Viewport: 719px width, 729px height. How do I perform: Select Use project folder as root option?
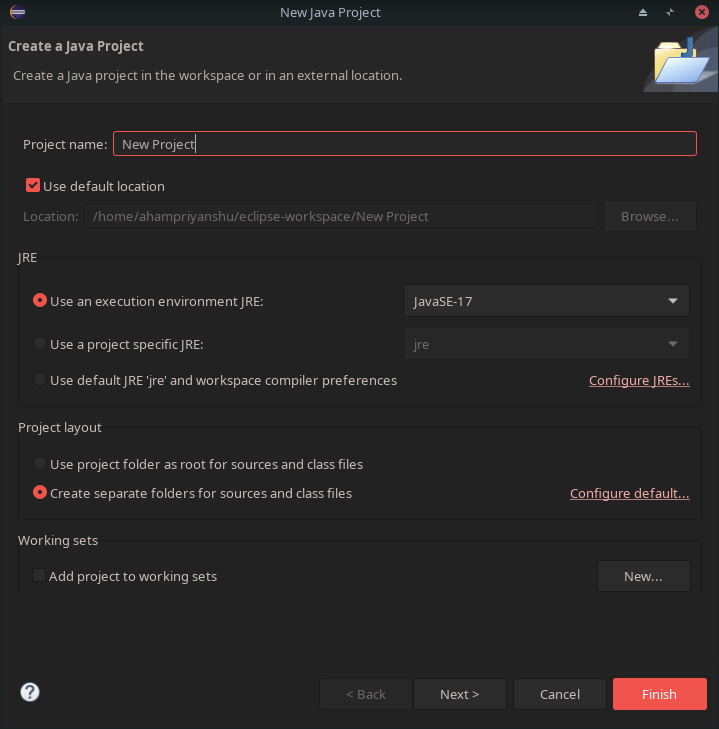pos(40,464)
